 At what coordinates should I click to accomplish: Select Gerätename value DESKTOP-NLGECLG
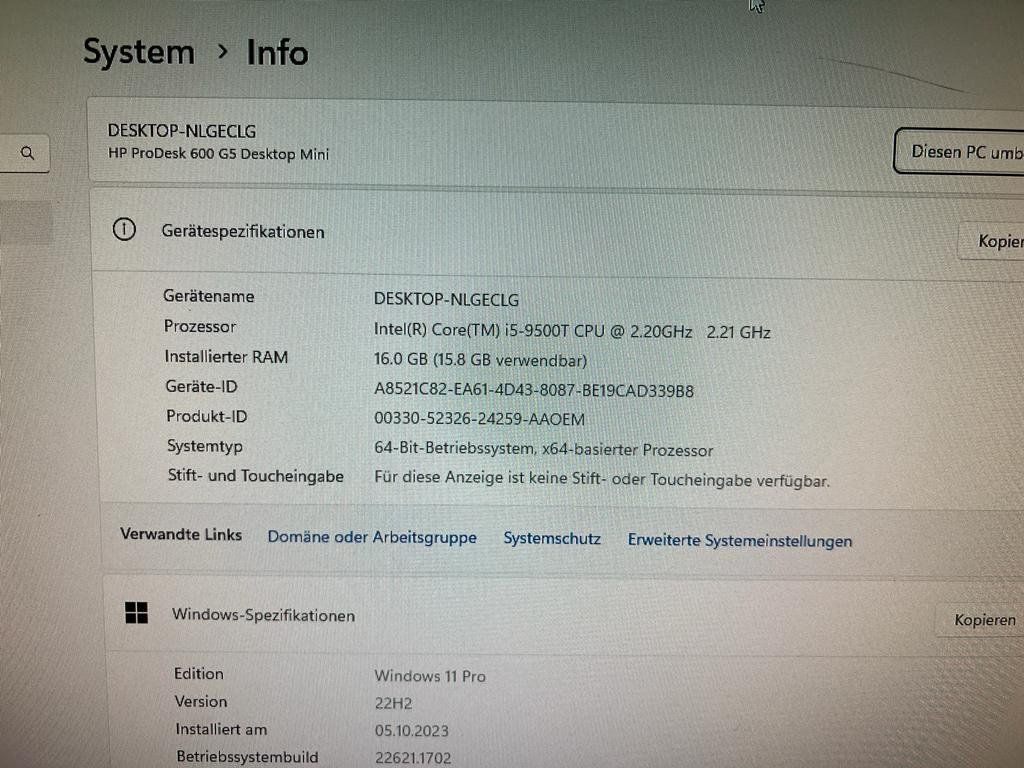click(x=446, y=300)
